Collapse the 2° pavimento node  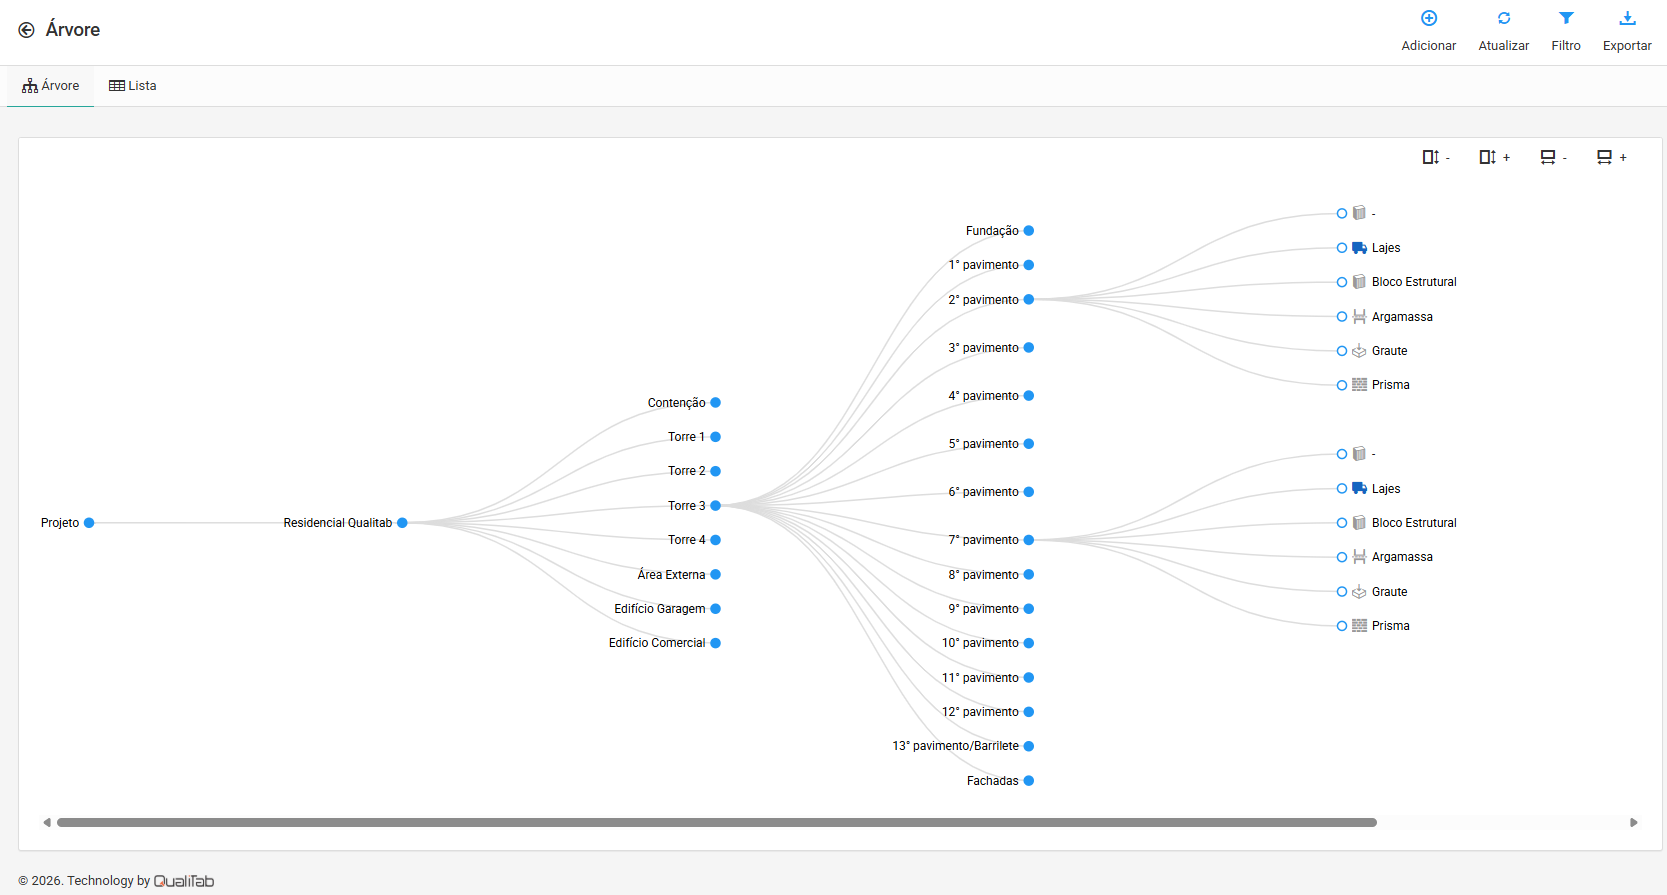[x=1029, y=300]
